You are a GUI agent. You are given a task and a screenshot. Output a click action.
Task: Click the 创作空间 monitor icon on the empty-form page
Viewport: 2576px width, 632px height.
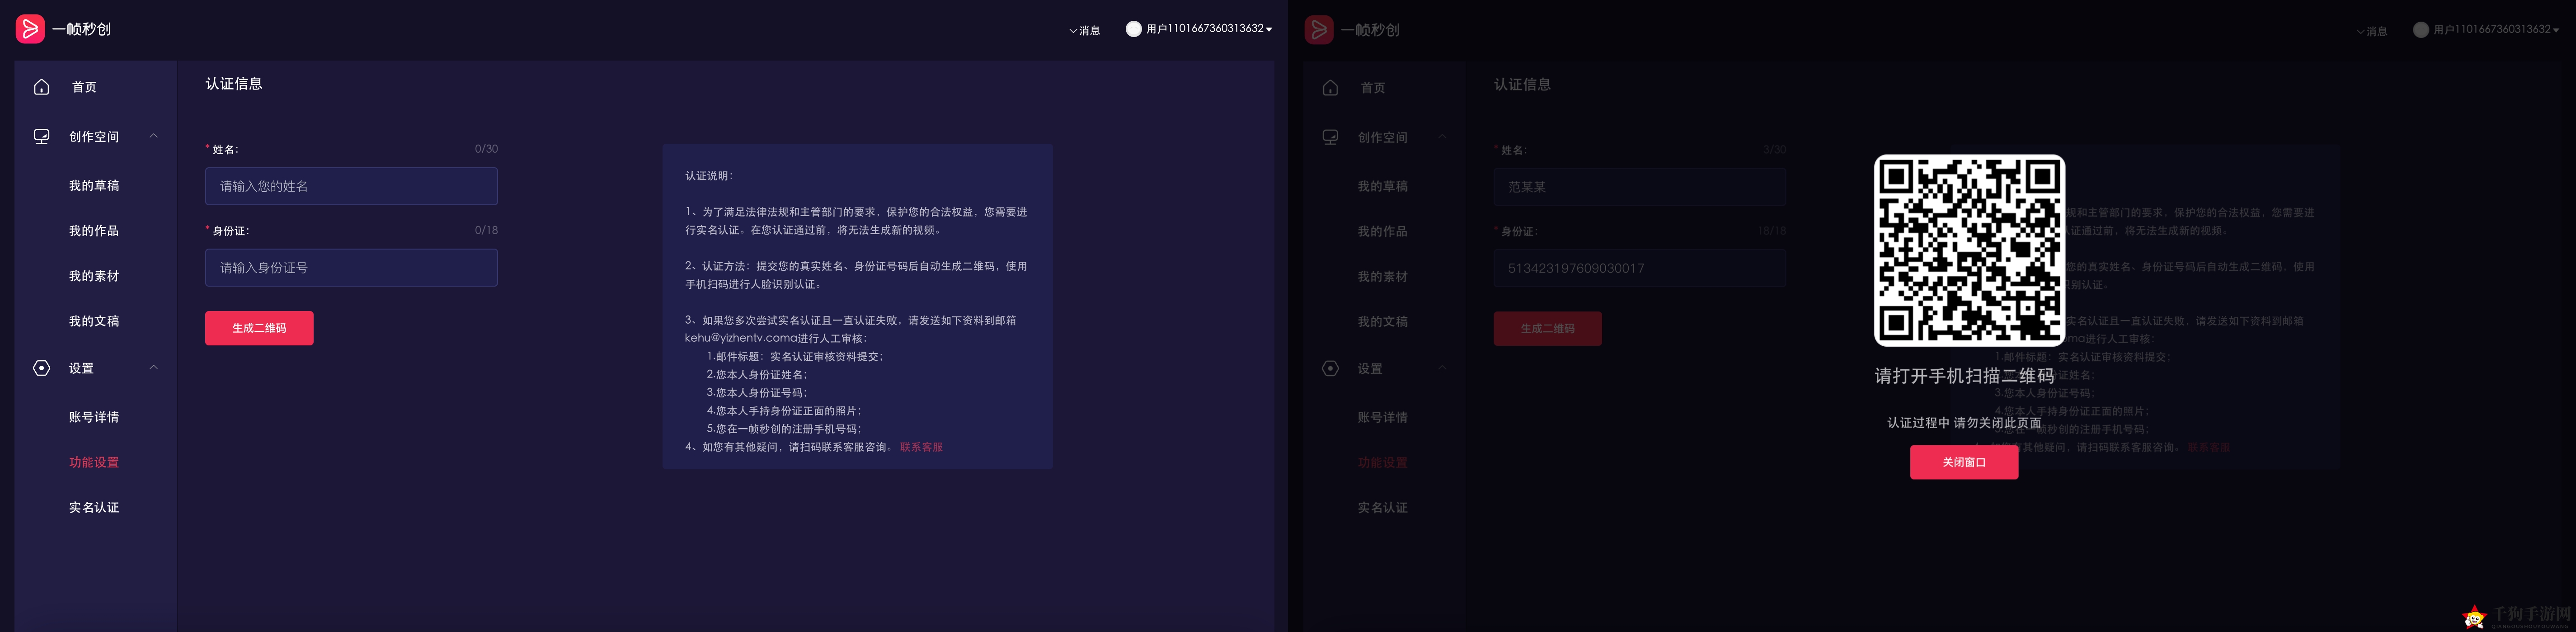pos(42,136)
